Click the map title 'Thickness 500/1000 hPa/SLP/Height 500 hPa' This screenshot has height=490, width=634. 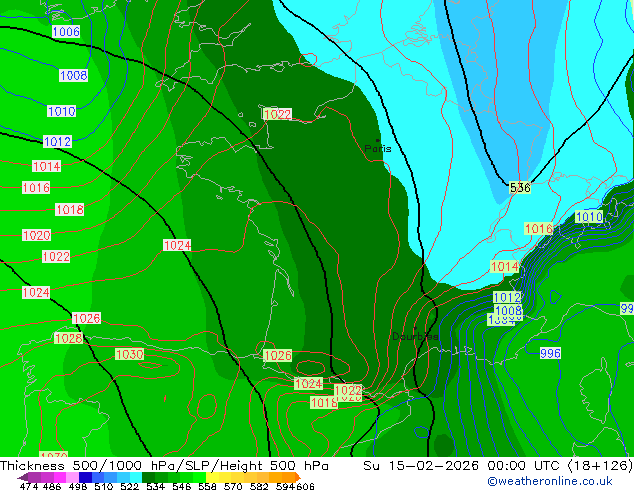164,466
